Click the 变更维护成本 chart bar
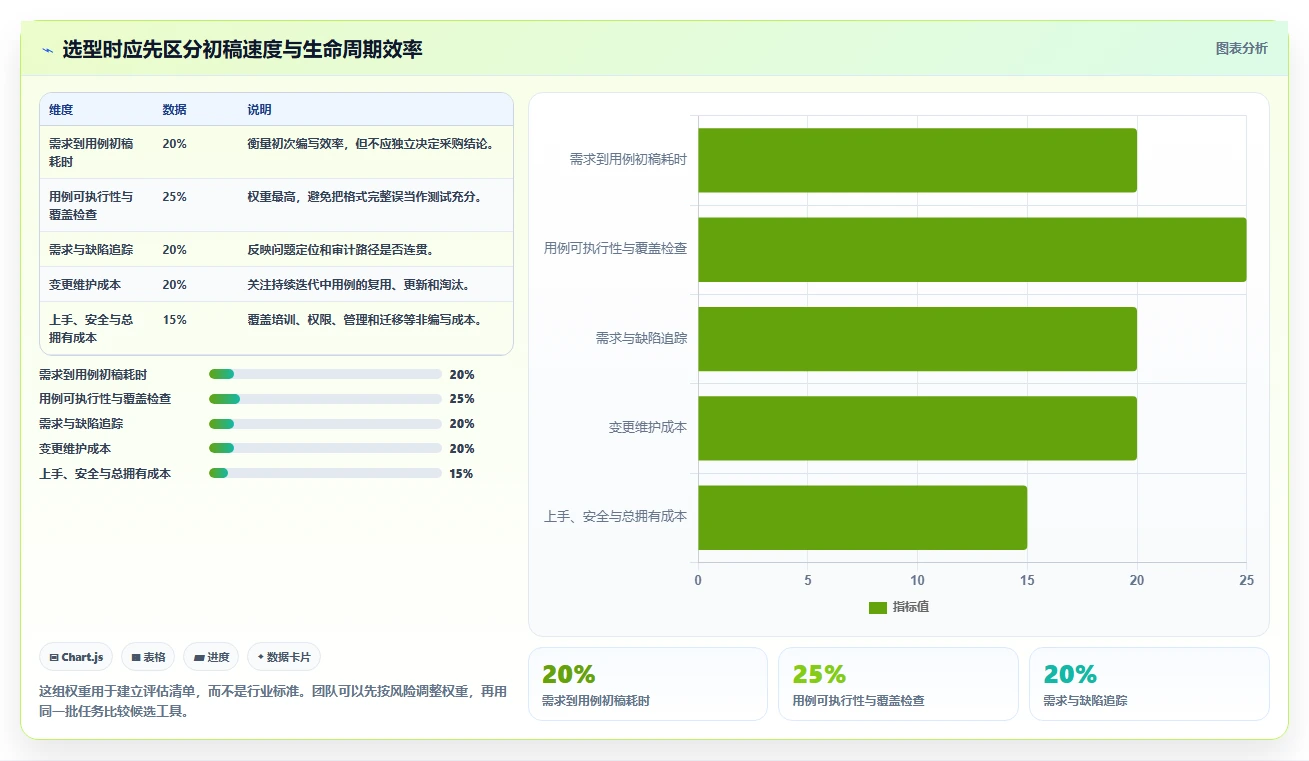 tap(917, 428)
